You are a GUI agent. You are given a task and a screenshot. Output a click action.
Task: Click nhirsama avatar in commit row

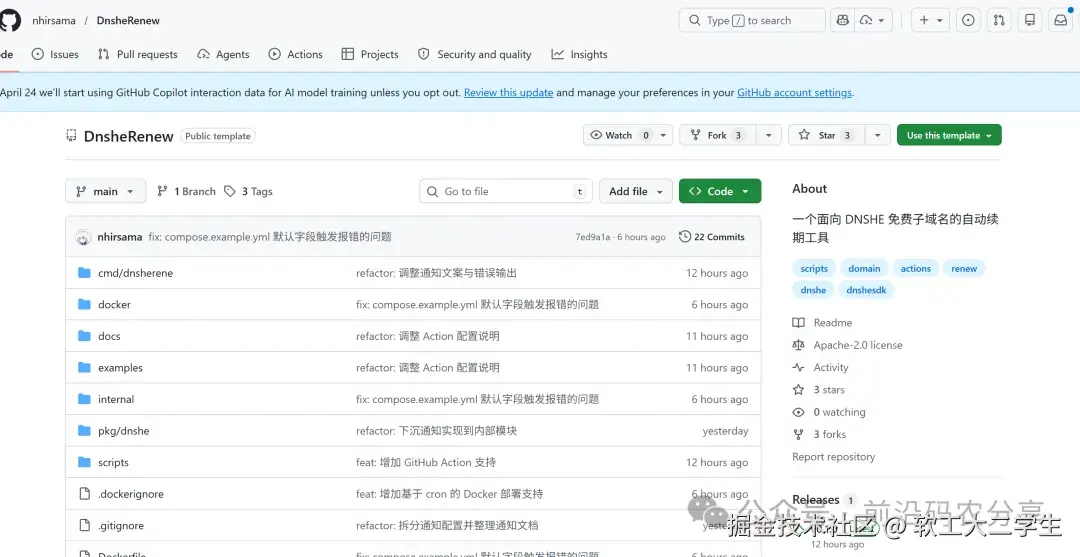click(83, 237)
